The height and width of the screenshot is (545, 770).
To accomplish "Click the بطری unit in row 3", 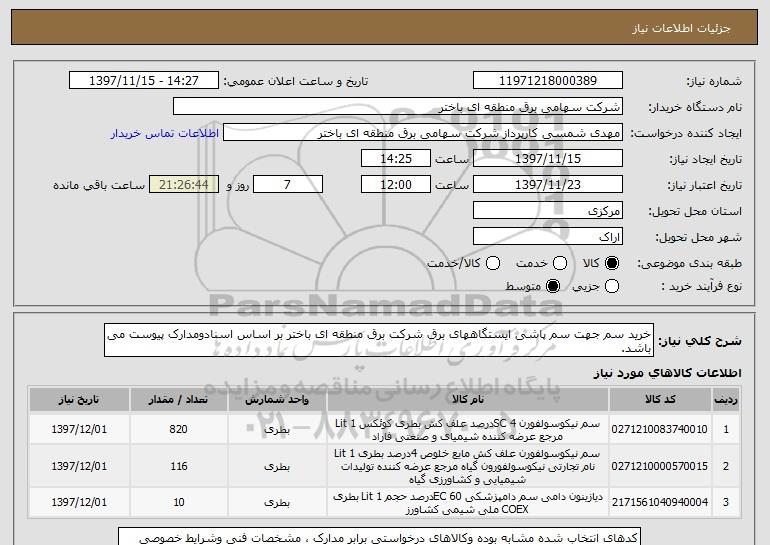I will [x=277, y=502].
